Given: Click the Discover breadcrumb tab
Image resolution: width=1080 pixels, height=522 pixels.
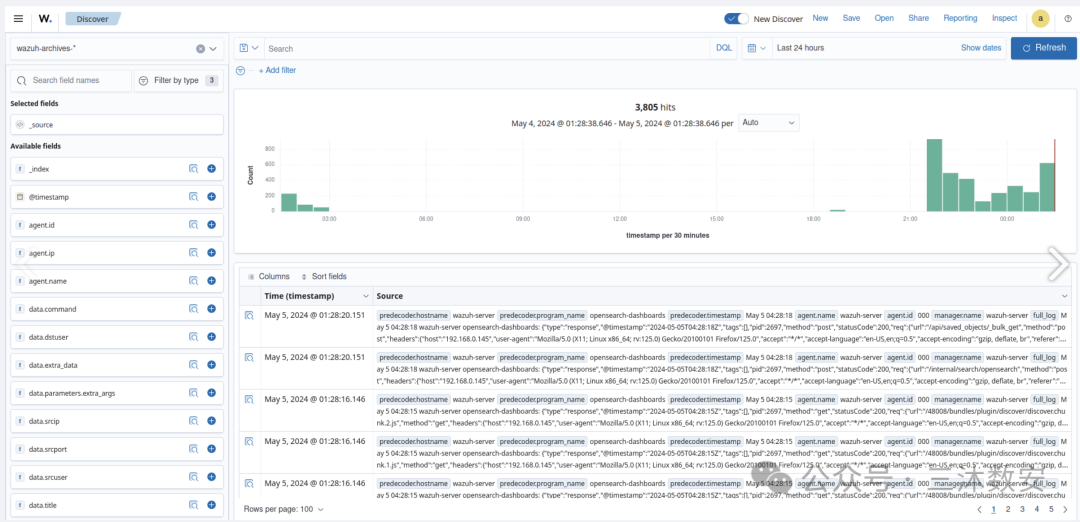Looking at the screenshot, I should click(x=93, y=19).
